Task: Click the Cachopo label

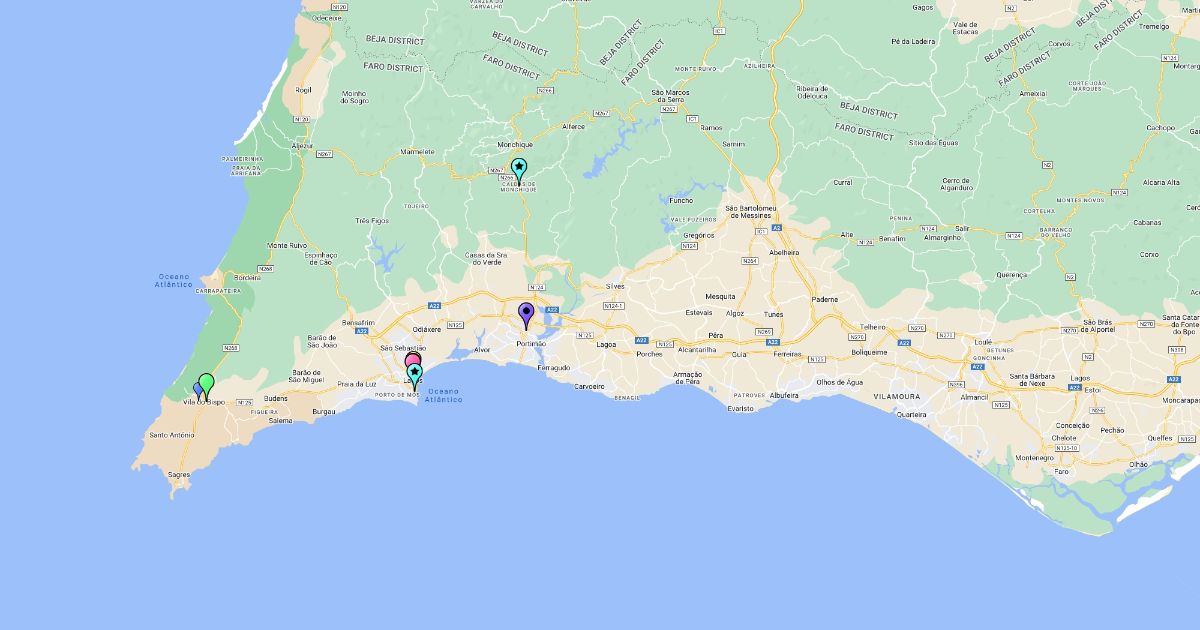Action: (x=1160, y=128)
